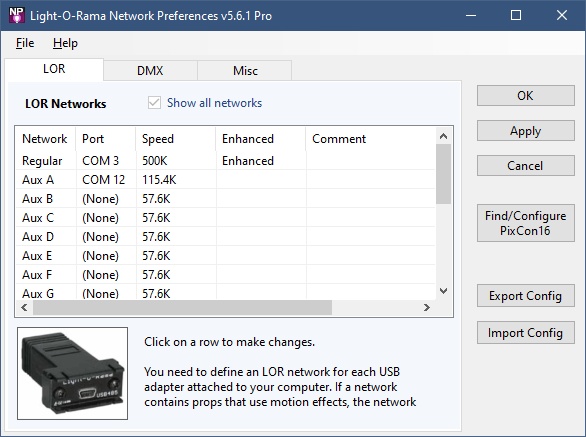Select the Aux C network row
This screenshot has height=437, width=586.
(x=226, y=218)
